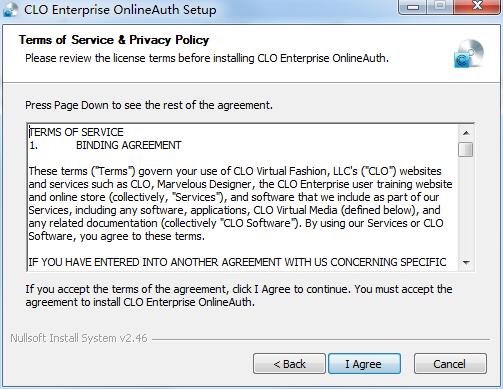The image size is (503, 389).
Task: Click the greyed-out maximize button
Action: coord(440,7)
